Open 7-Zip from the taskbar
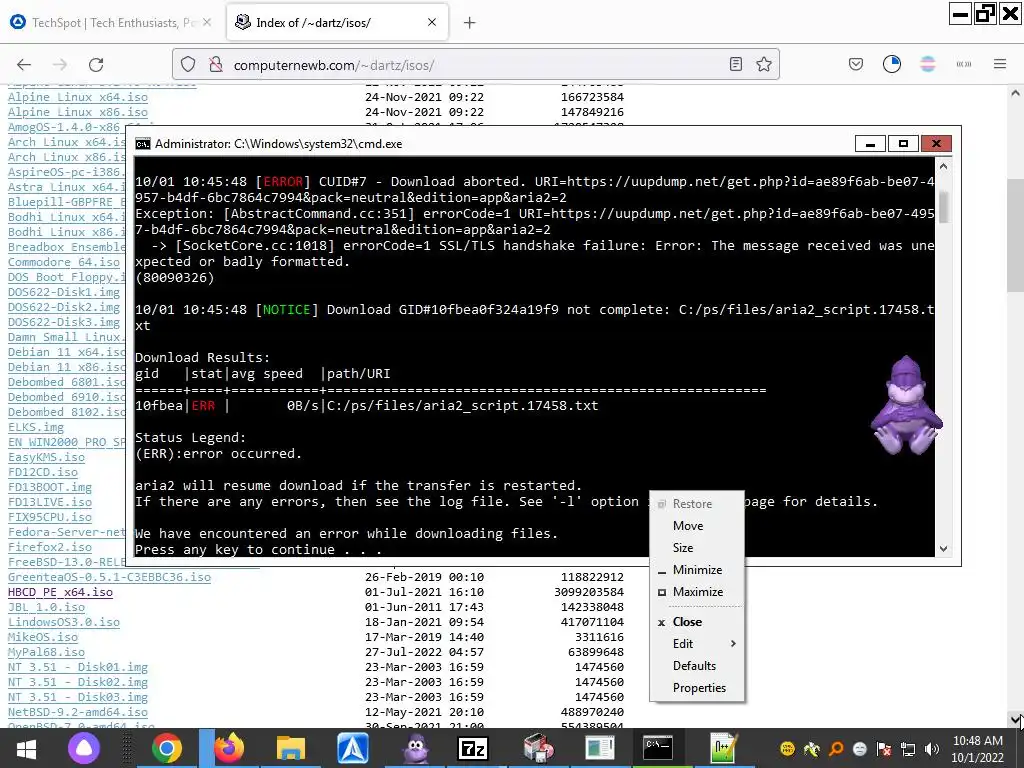This screenshot has height=768, width=1024. tap(473, 749)
